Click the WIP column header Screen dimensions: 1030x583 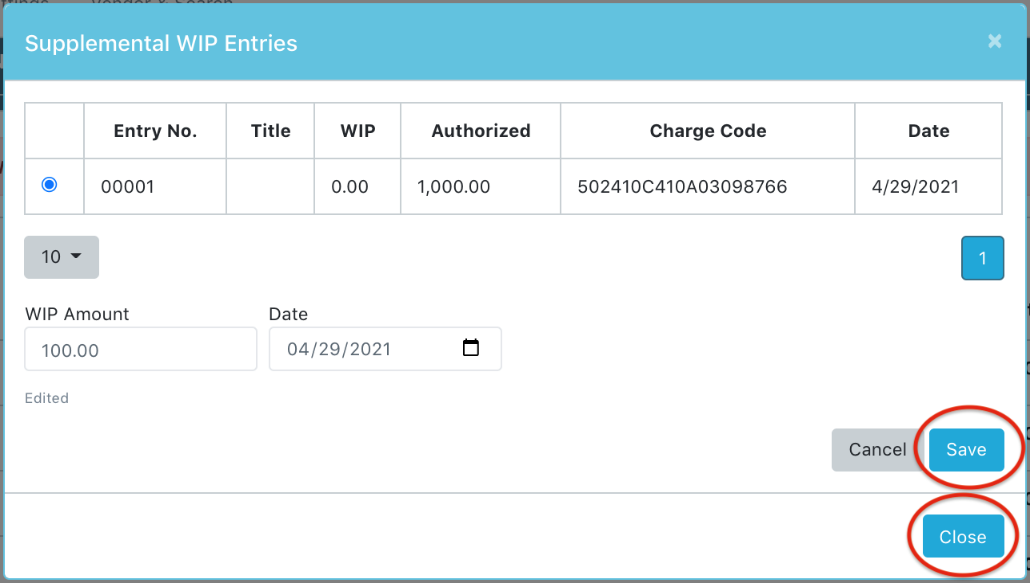[x=357, y=131]
